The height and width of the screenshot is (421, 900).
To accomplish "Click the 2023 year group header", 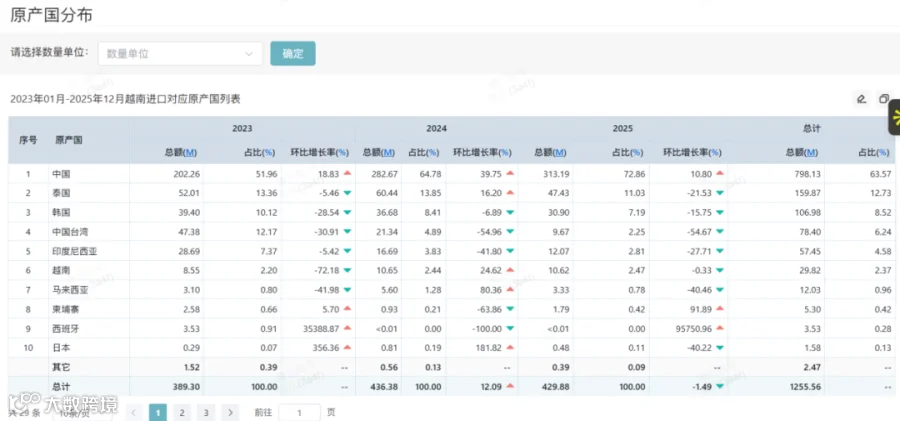I will [x=242, y=129].
